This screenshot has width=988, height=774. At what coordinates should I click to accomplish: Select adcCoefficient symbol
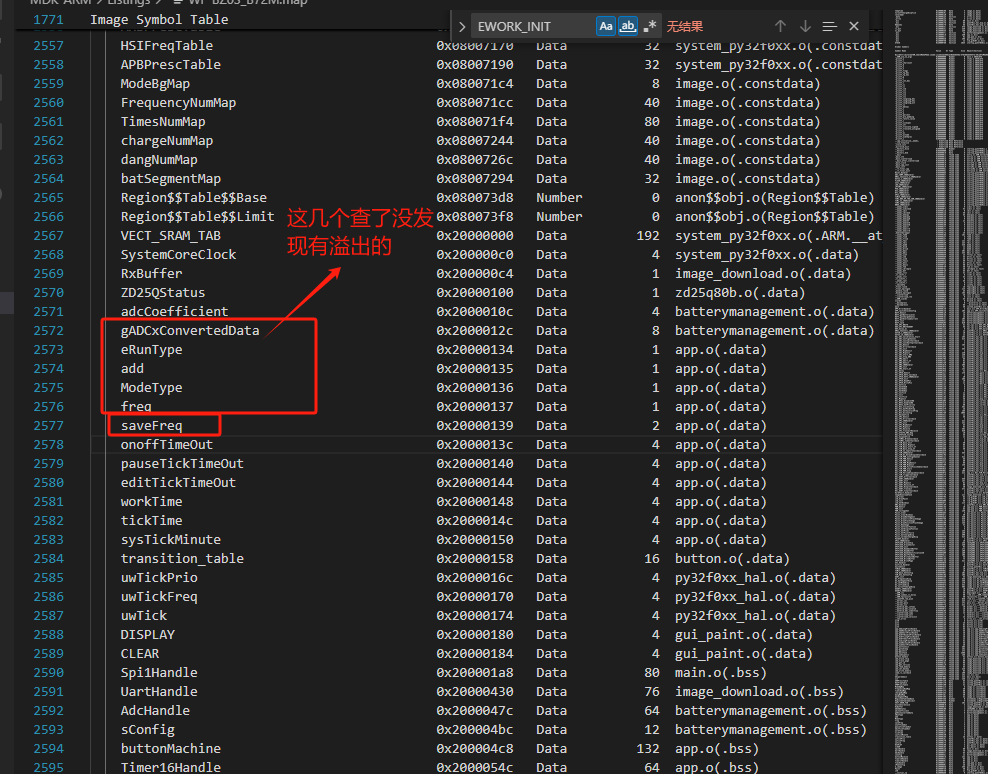175,311
